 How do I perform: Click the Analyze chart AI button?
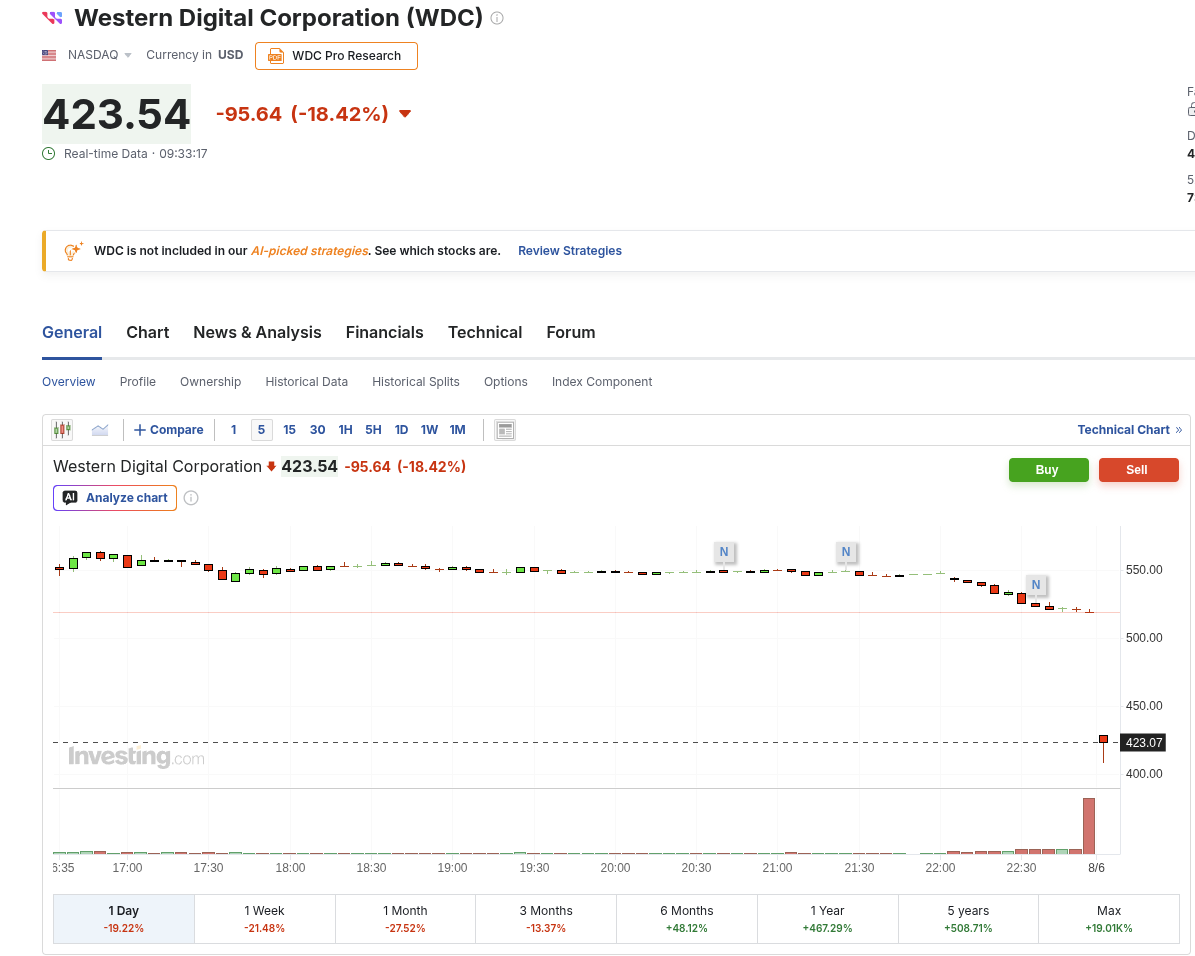coord(115,498)
